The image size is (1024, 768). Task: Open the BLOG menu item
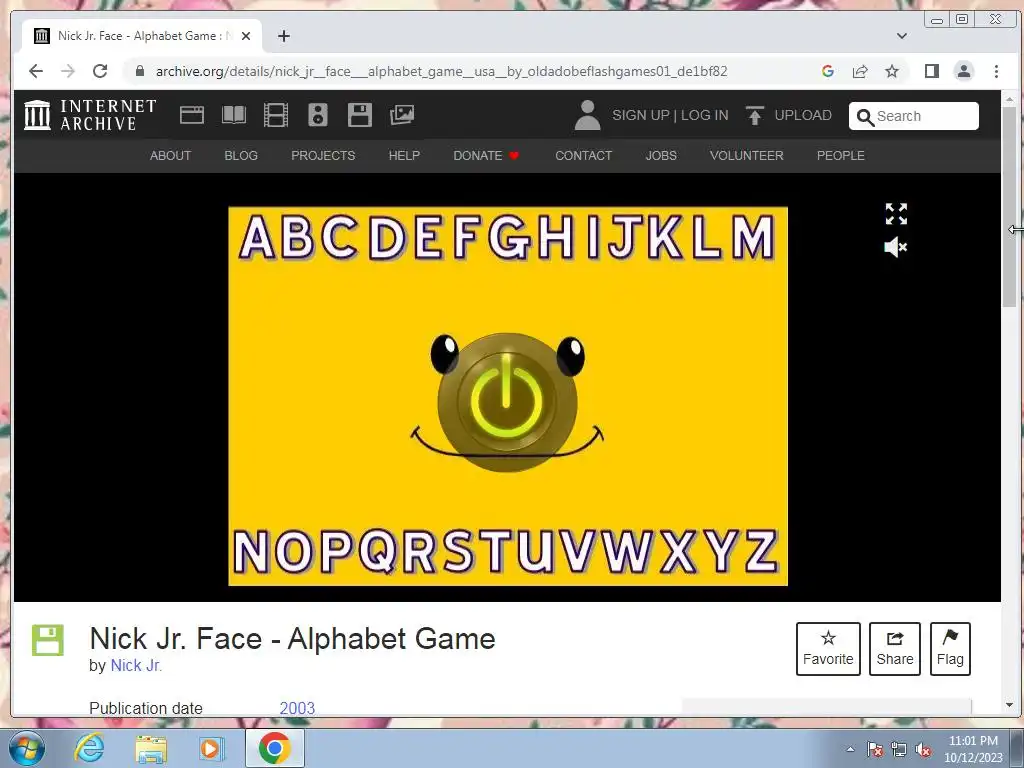pos(241,156)
